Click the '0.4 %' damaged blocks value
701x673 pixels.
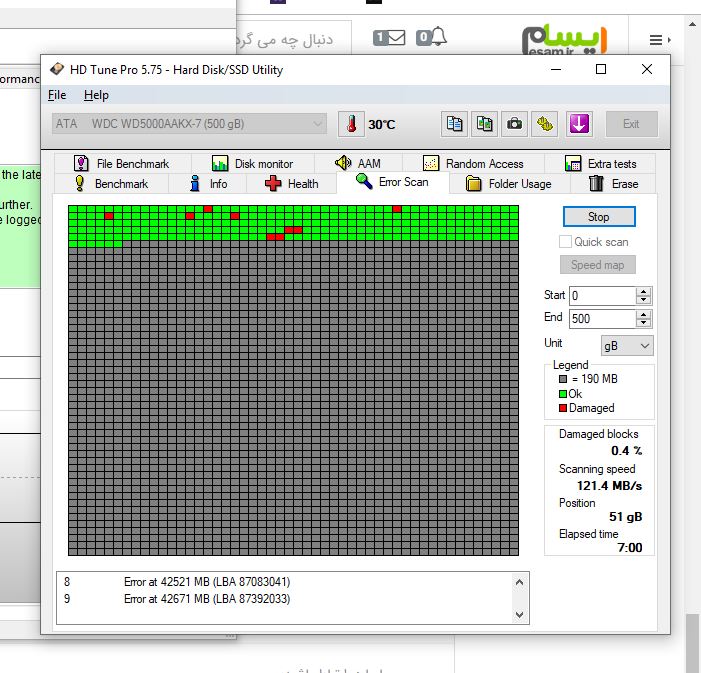(627, 451)
